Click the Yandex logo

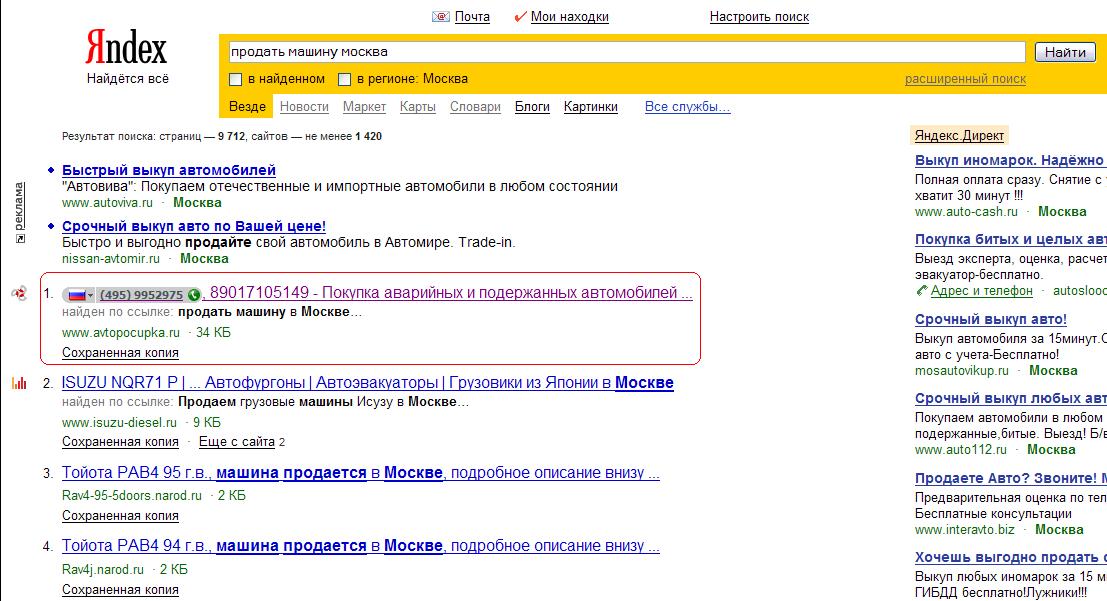click(x=126, y=48)
